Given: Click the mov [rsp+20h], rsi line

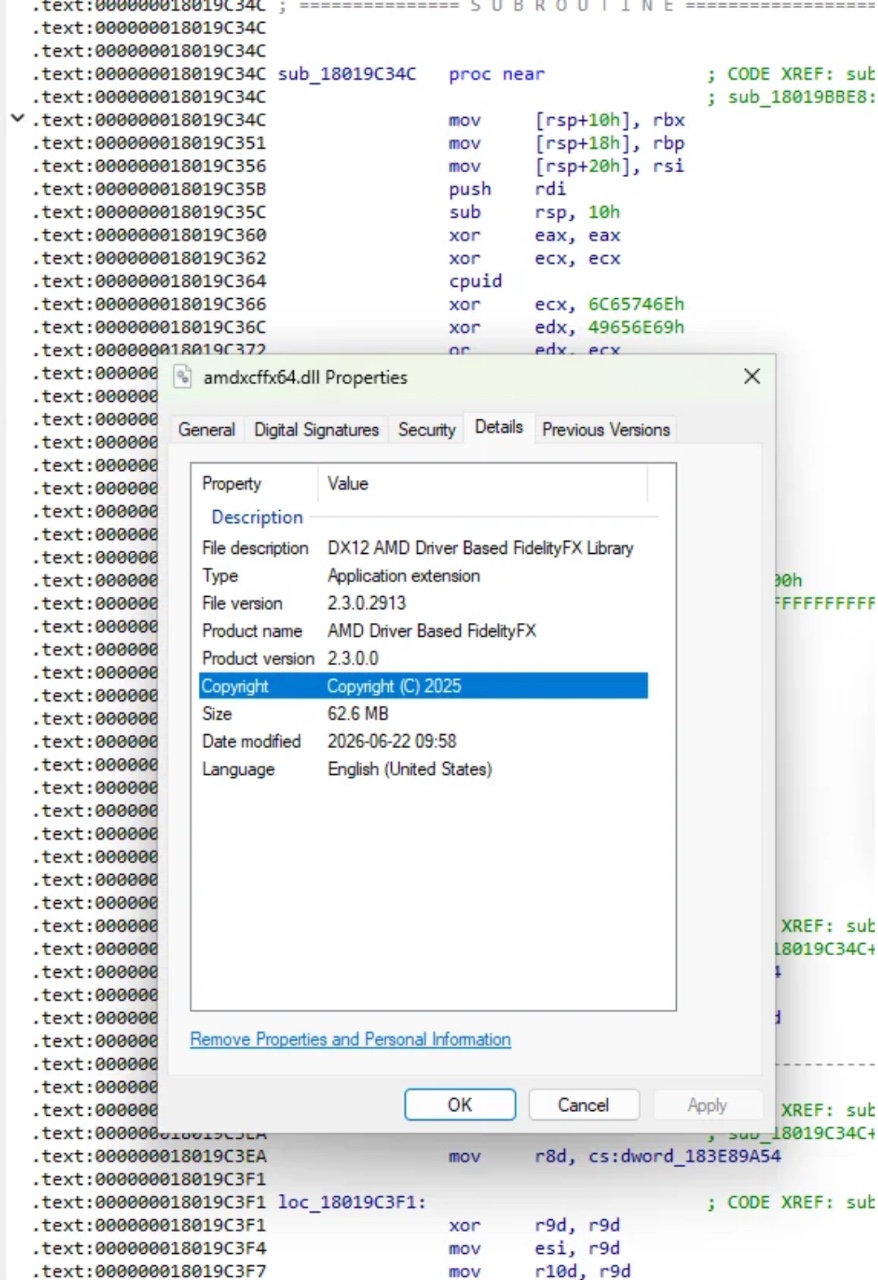Looking at the screenshot, I should click(x=566, y=166).
